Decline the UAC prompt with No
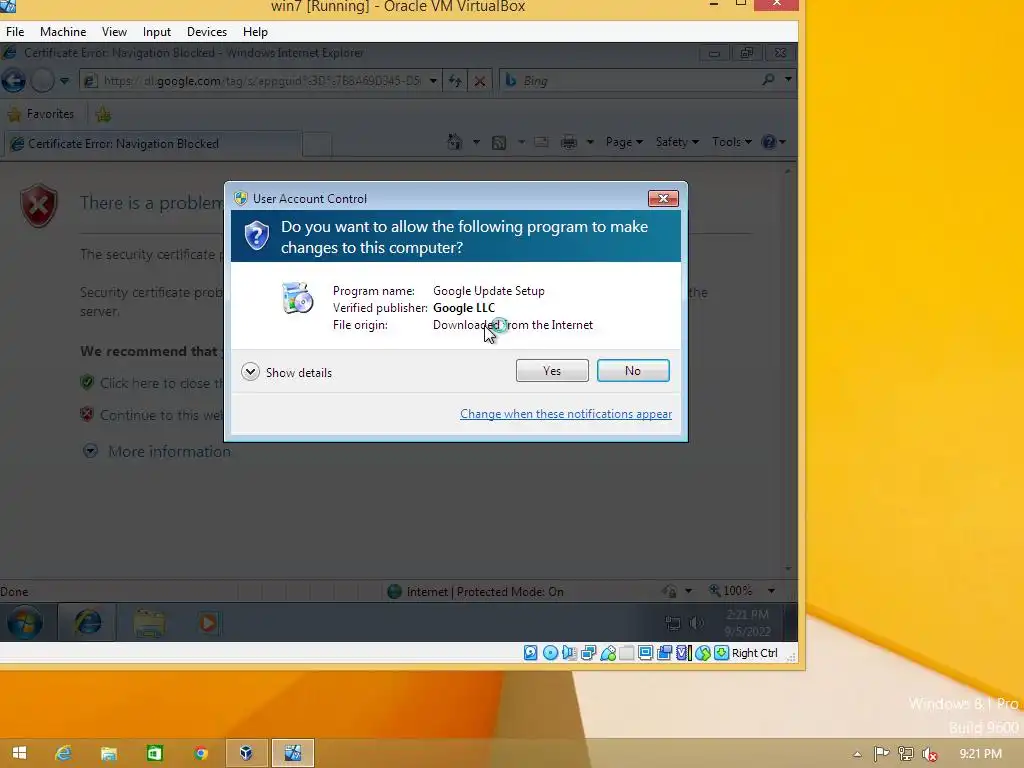 (633, 370)
